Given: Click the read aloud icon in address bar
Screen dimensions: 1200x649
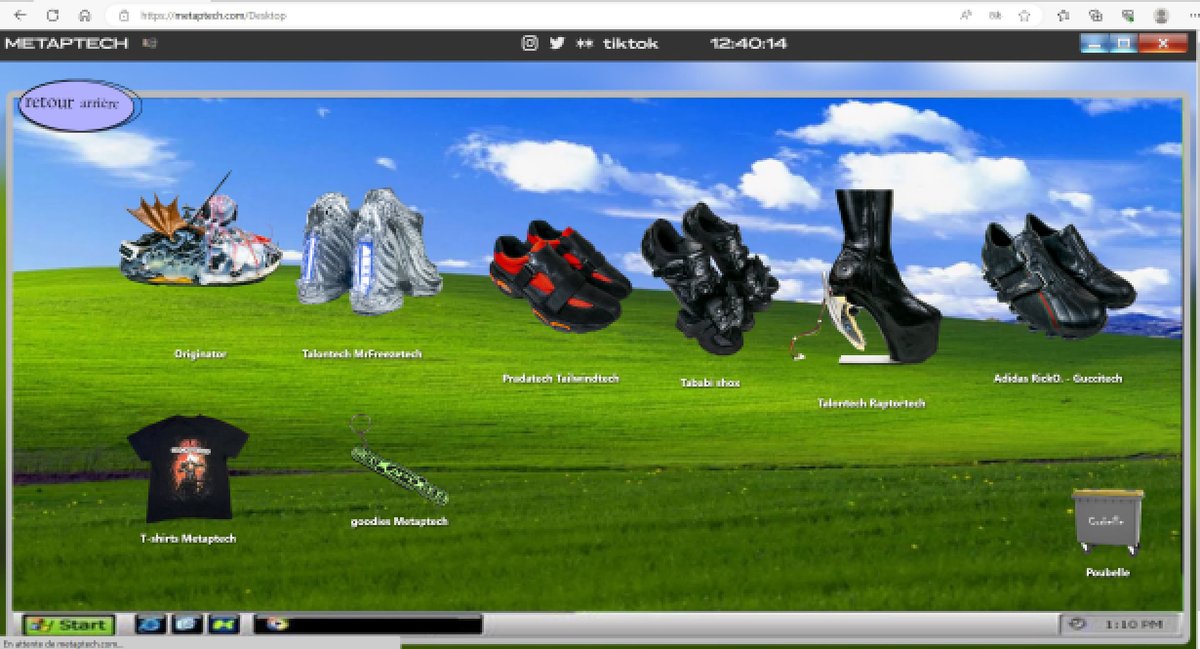Looking at the screenshot, I should [x=966, y=15].
